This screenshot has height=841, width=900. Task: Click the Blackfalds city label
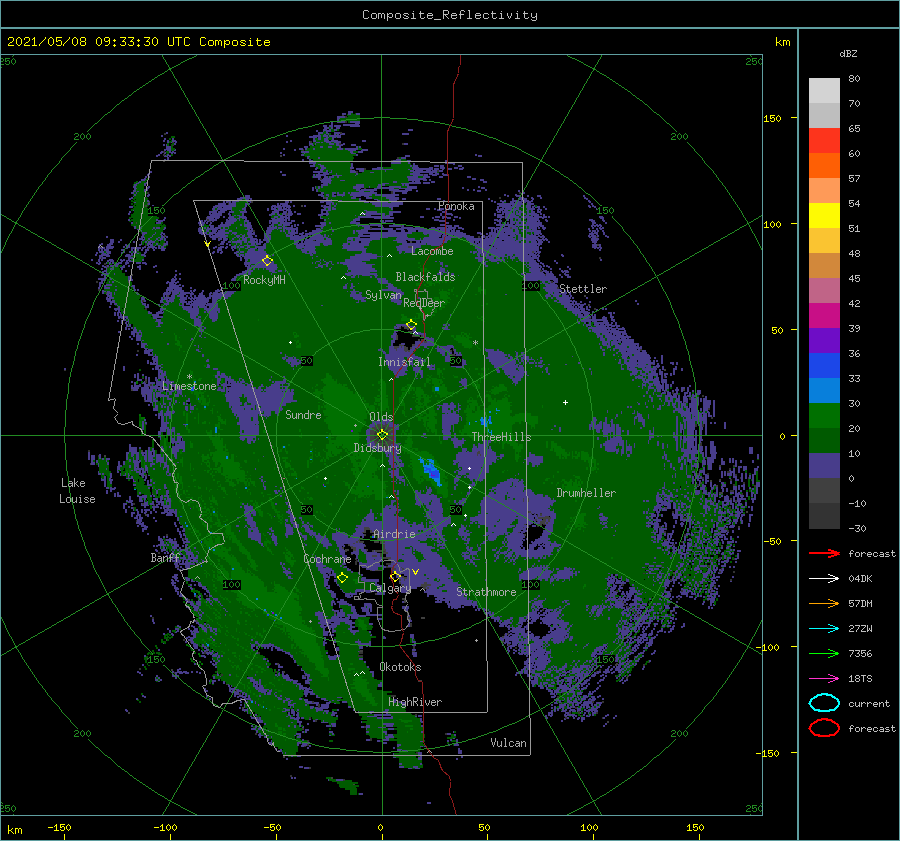coord(425,277)
